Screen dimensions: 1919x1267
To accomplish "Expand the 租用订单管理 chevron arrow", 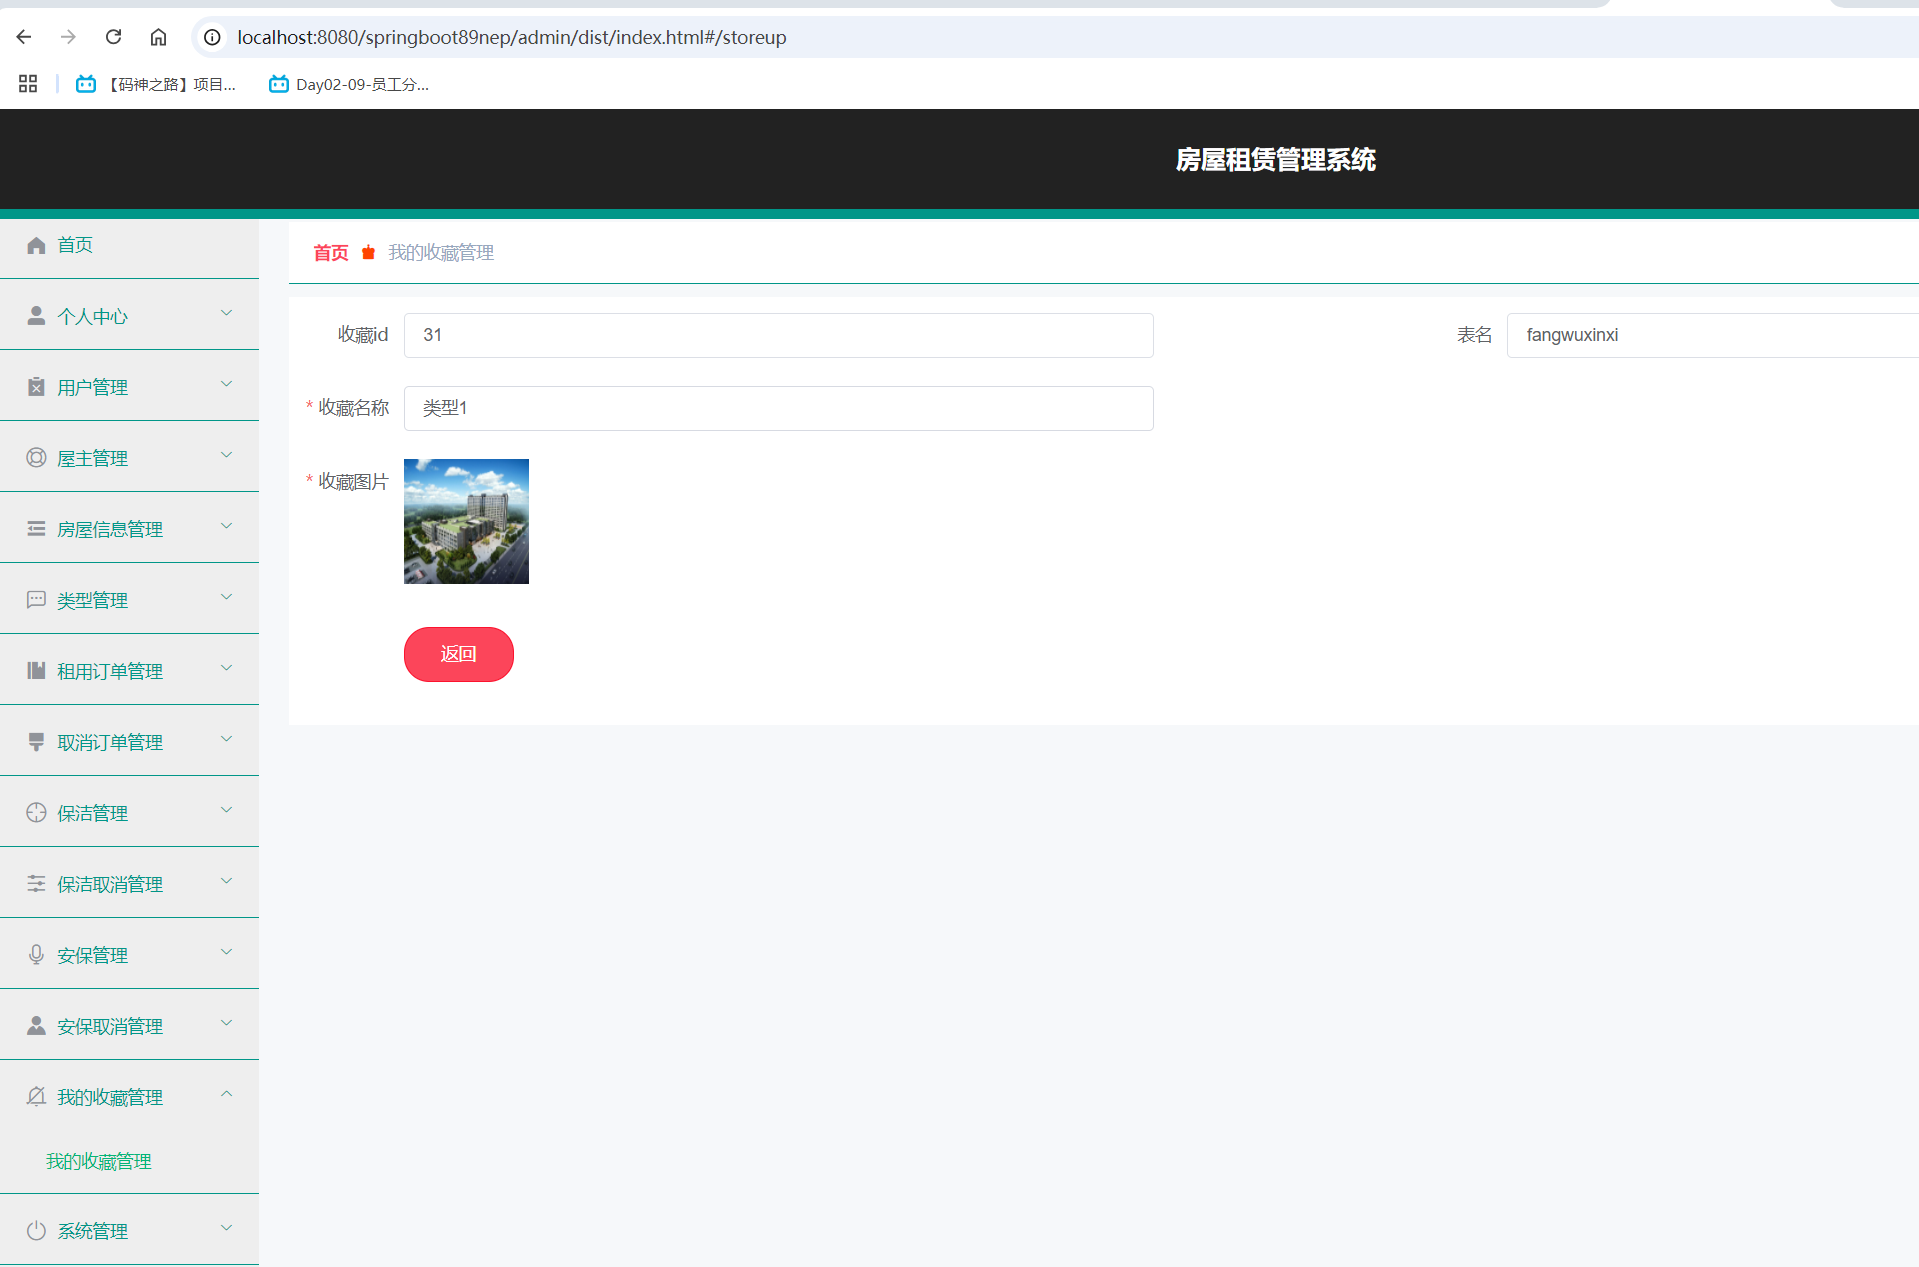I will click(x=226, y=669).
